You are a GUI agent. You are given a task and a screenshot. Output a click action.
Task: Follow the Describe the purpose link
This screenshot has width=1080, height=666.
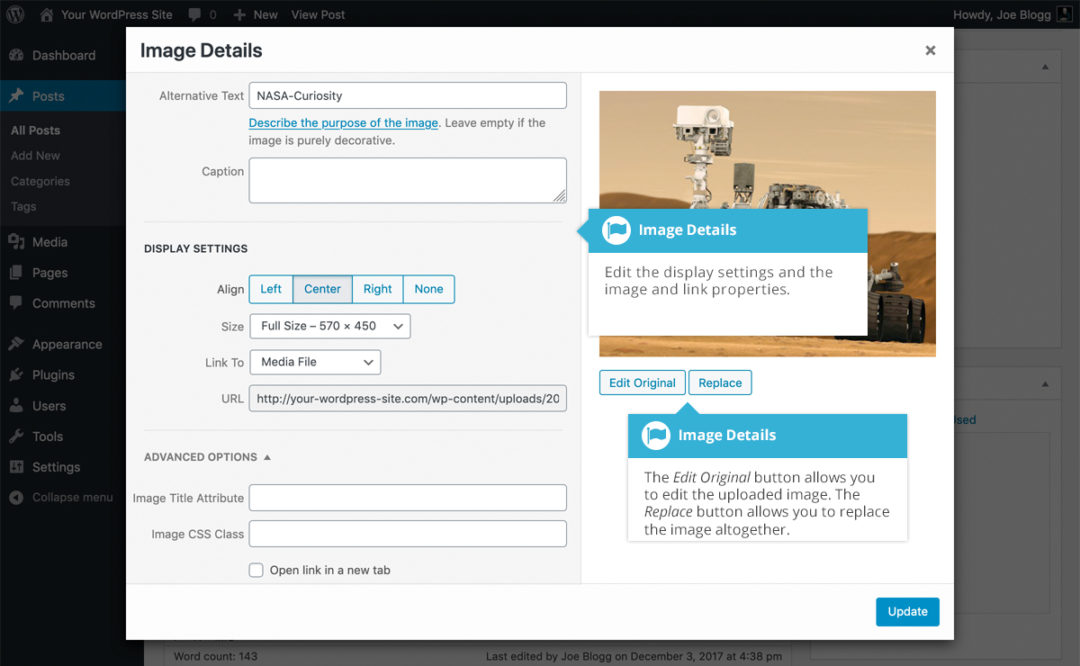pyautogui.click(x=343, y=122)
